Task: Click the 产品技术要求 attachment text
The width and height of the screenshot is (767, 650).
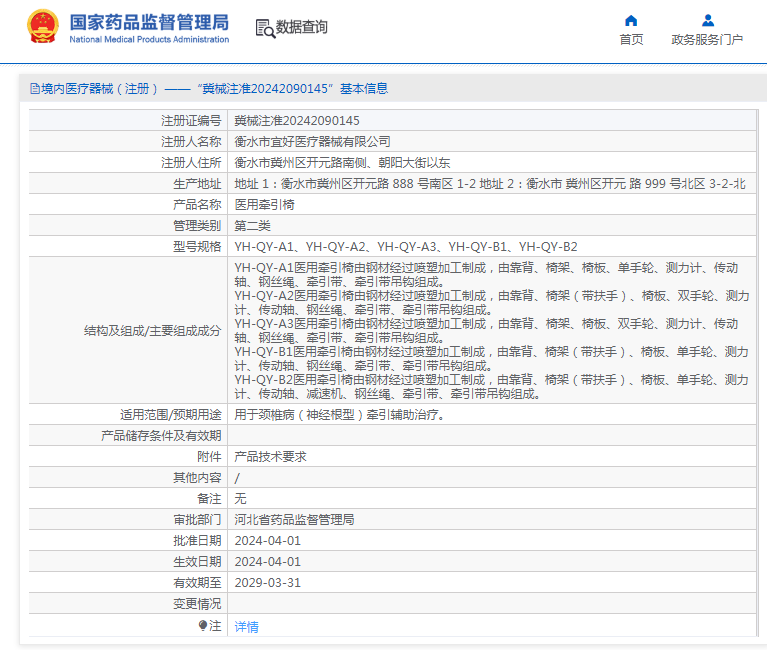Action: coord(270,457)
